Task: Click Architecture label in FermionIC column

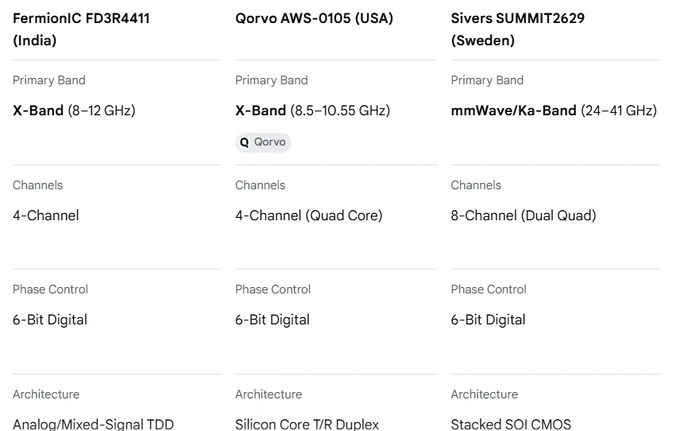Action: point(46,394)
